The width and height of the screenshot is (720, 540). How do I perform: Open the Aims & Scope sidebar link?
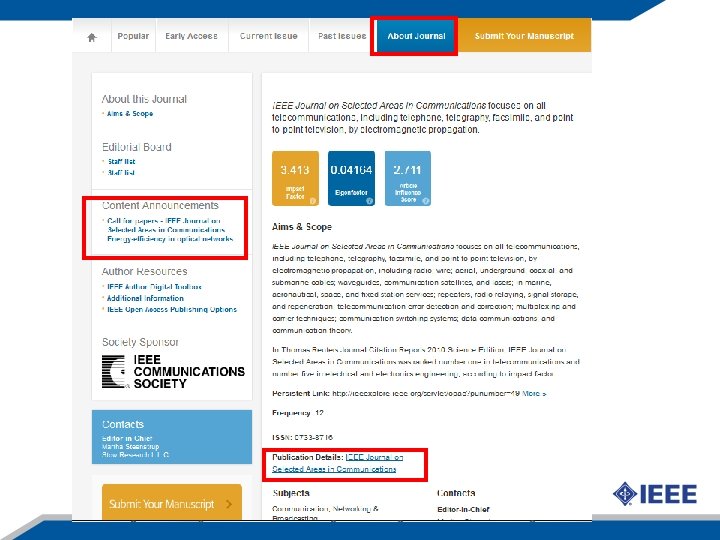[130, 113]
